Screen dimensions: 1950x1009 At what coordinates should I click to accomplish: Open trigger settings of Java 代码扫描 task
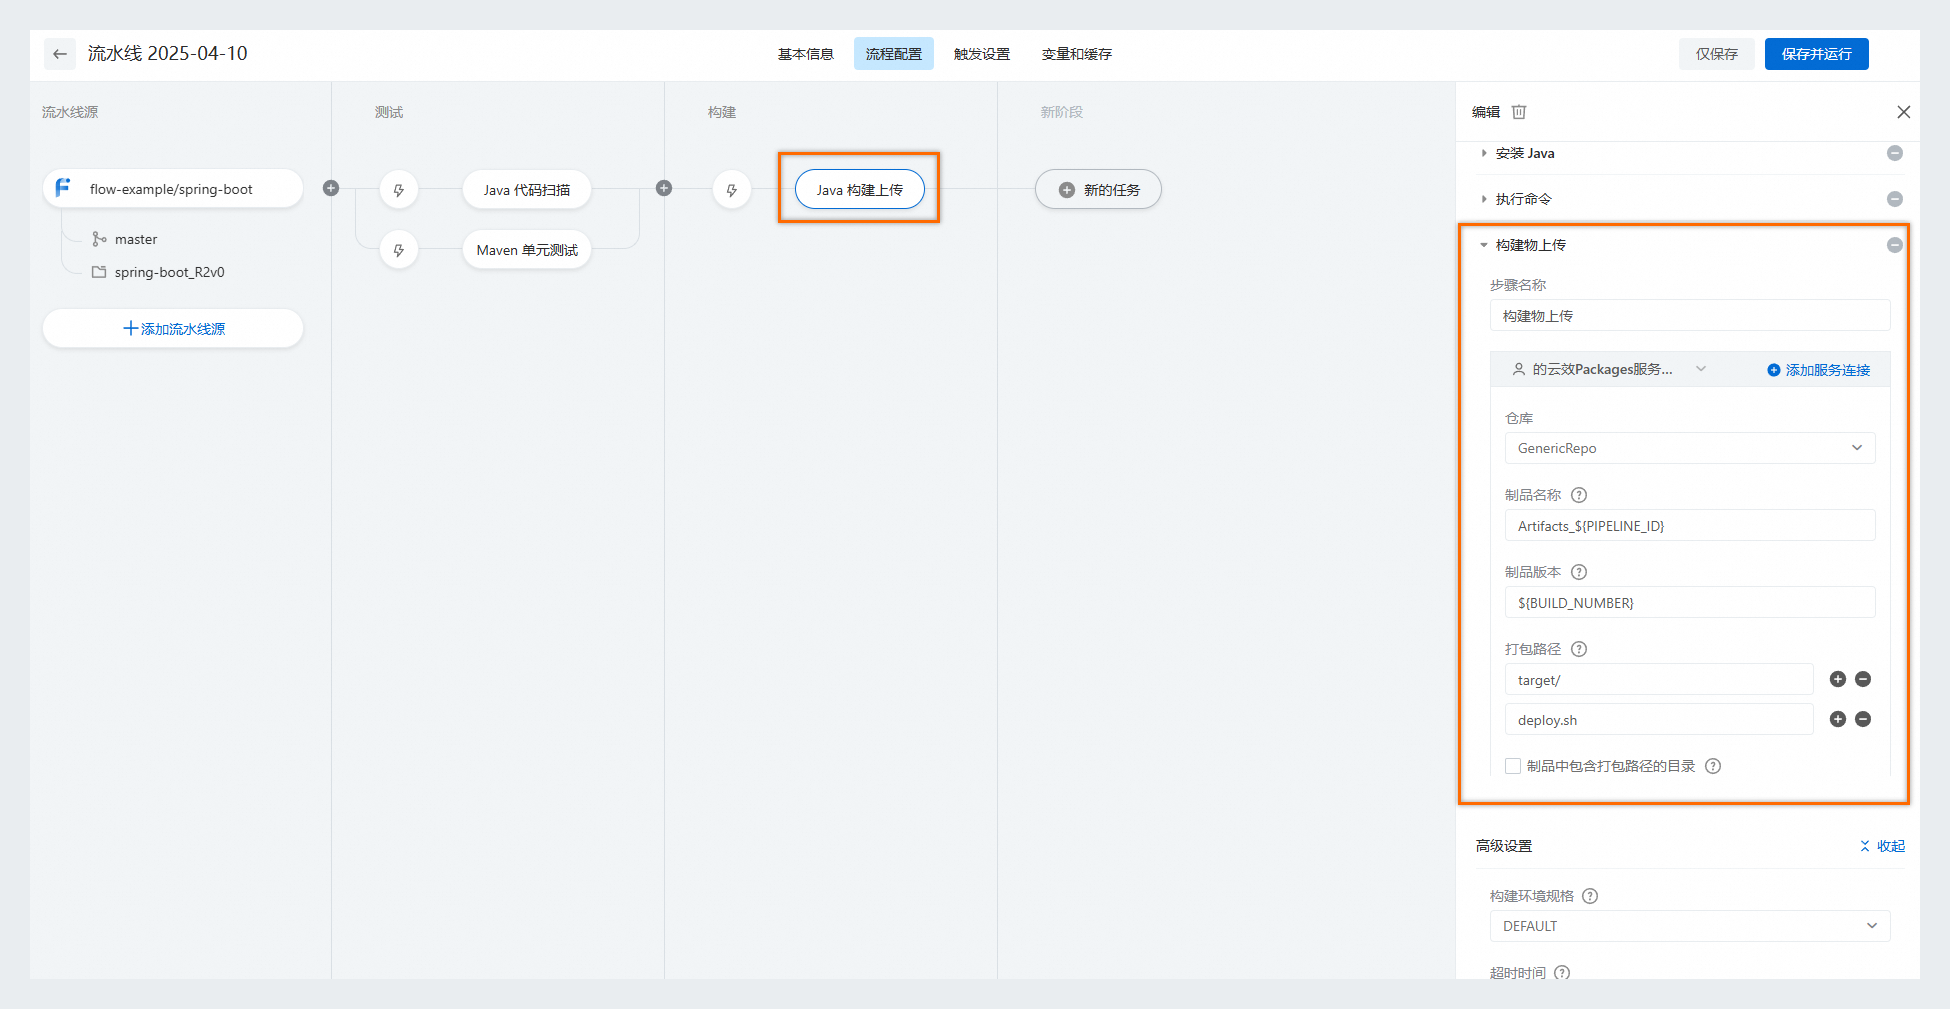(399, 190)
